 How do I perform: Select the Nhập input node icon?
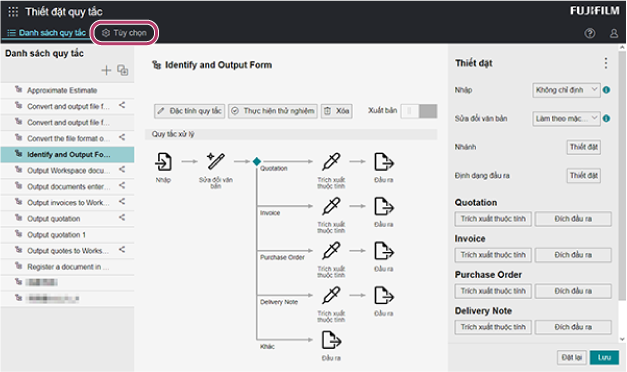pyautogui.click(x=164, y=162)
